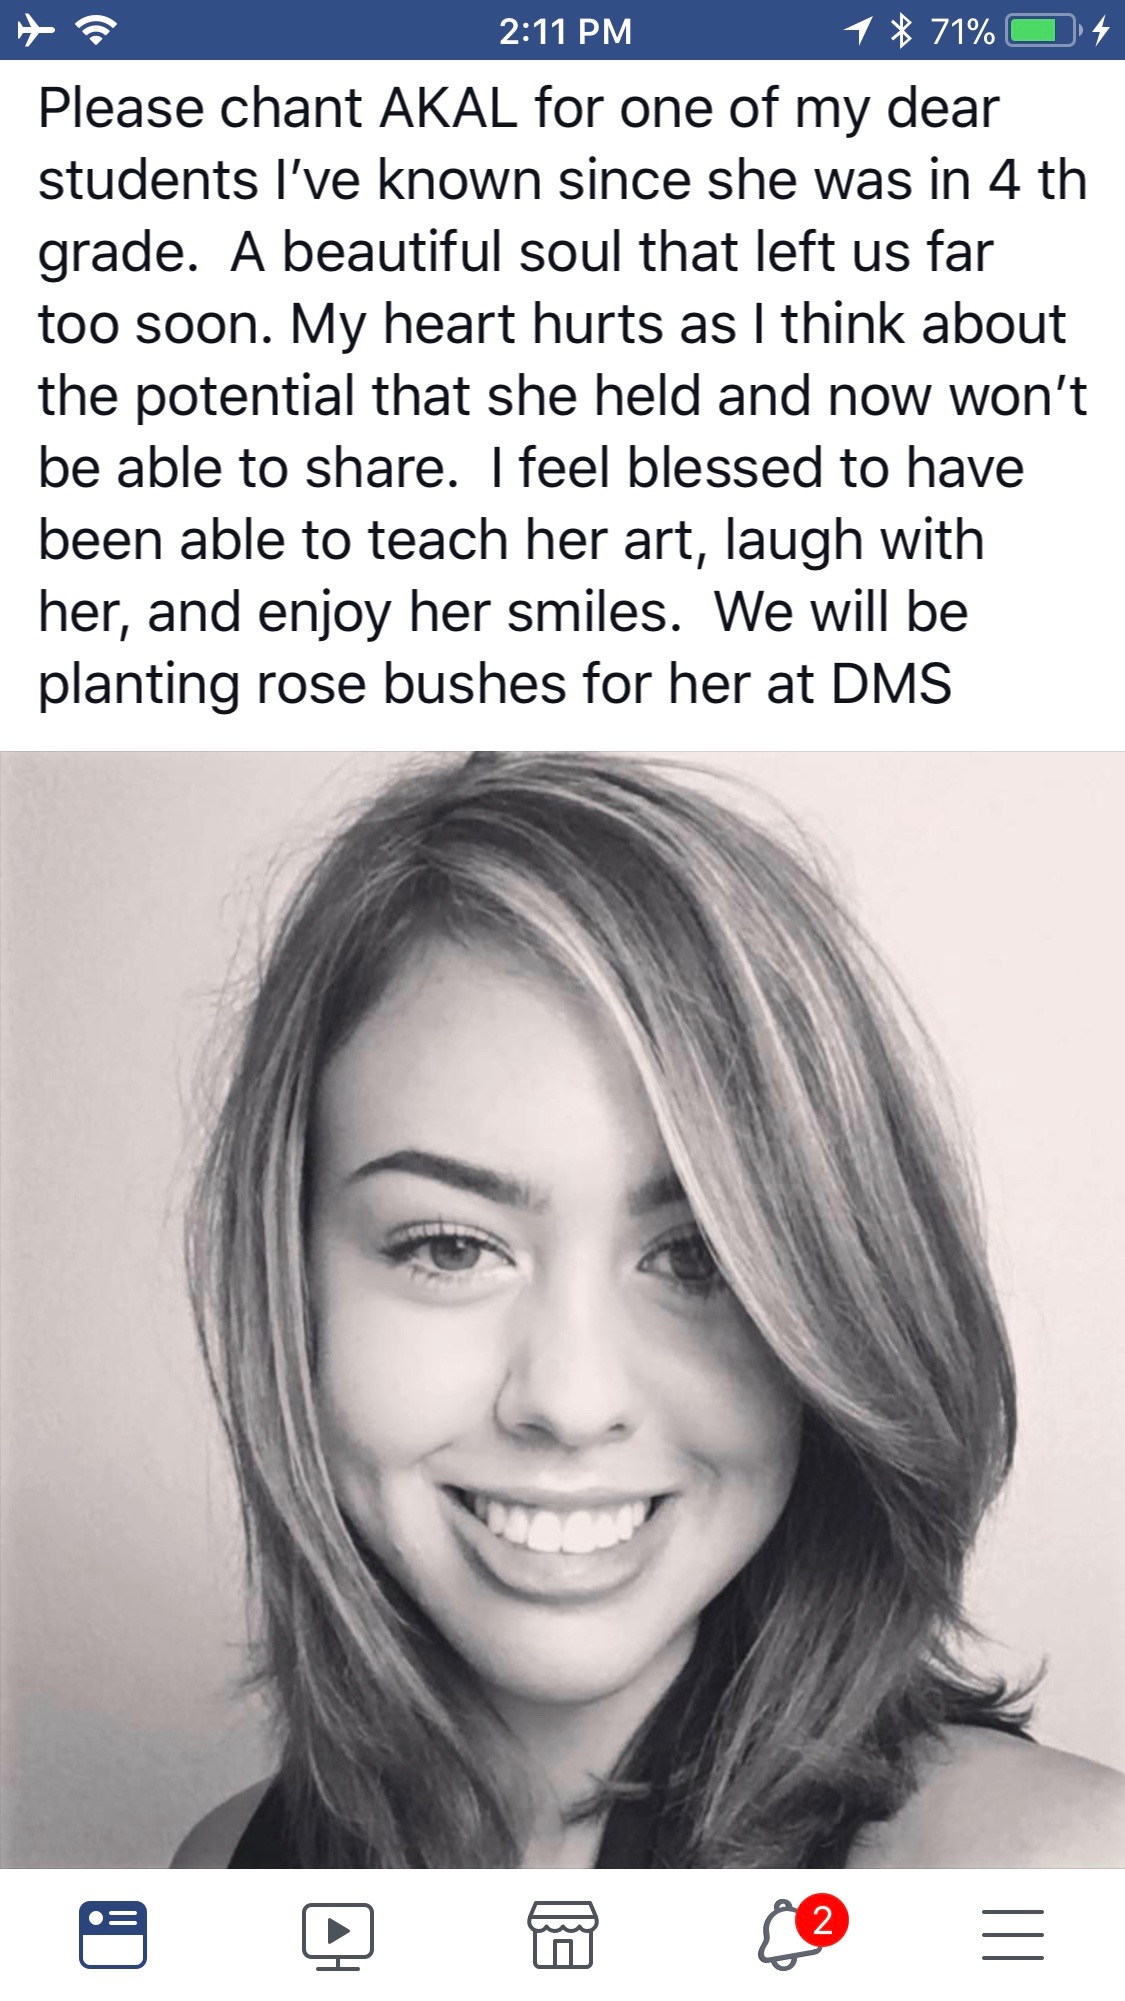This screenshot has height=2001, width=1125.
Task: Tap the Bluetooth icon in status bar
Action: click(901, 31)
